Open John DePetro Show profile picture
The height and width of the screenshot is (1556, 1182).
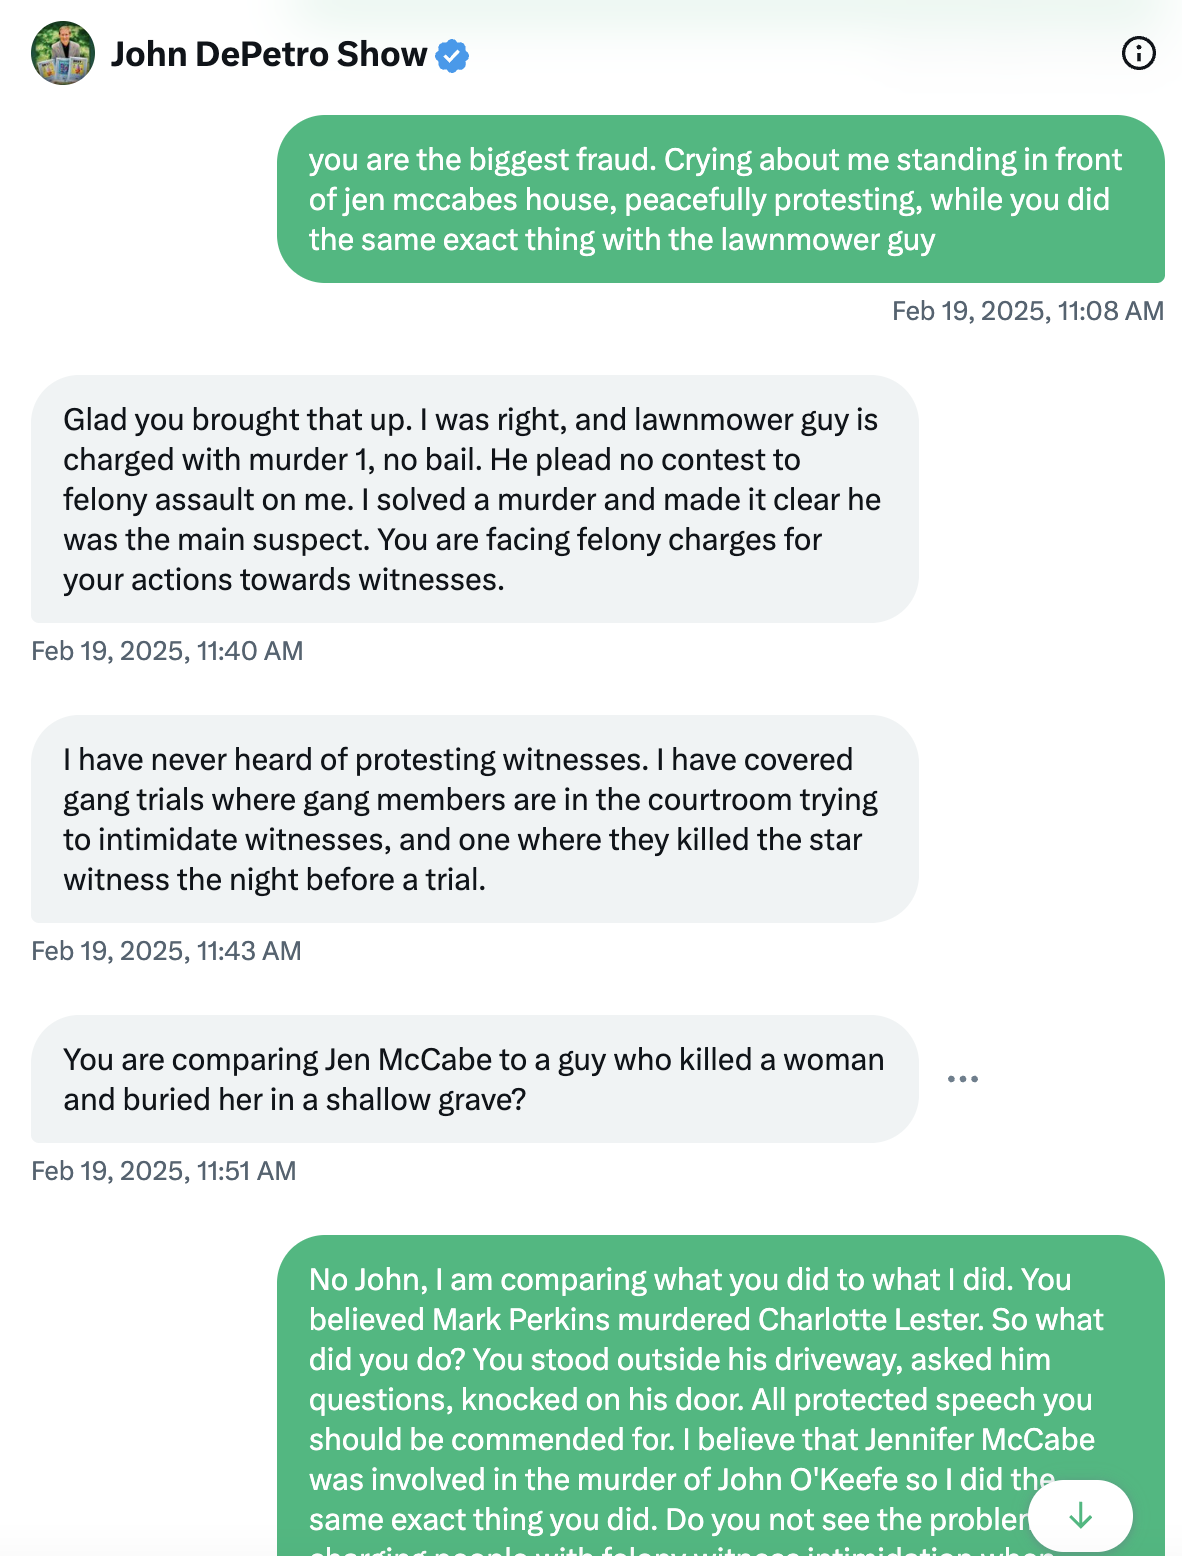[x=63, y=53]
